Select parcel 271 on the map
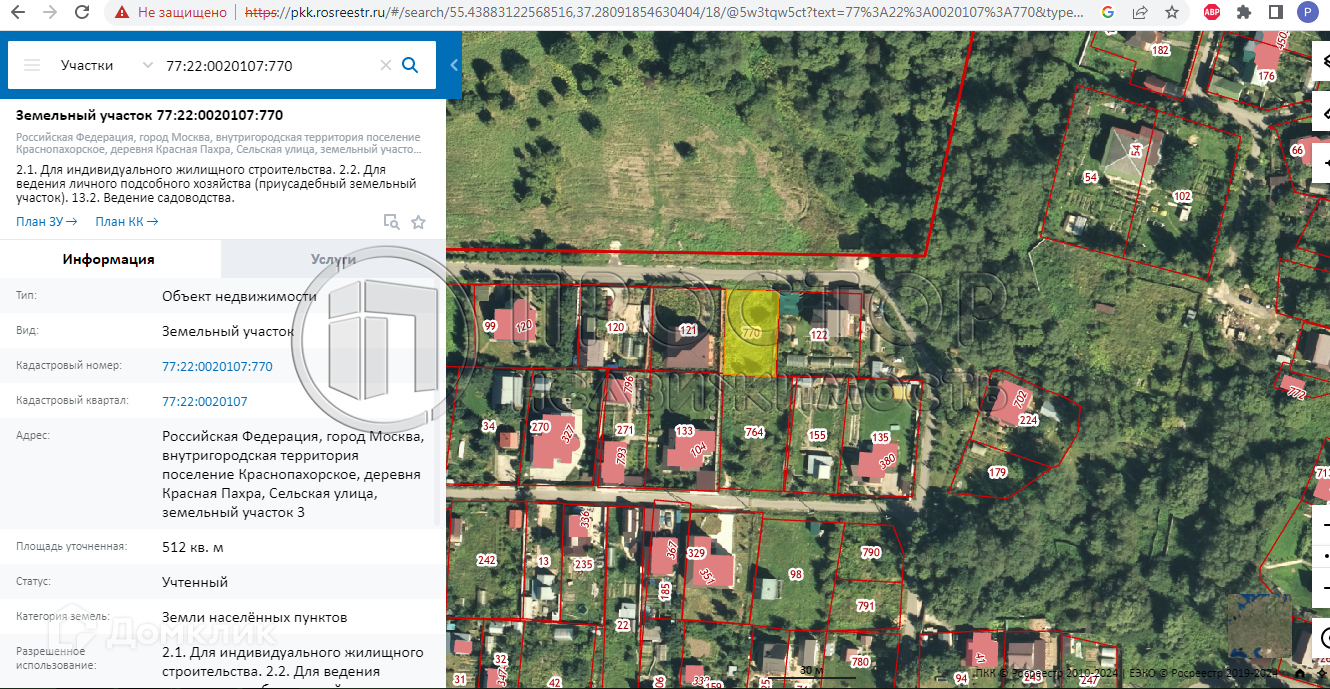The image size is (1330, 689). tap(625, 430)
